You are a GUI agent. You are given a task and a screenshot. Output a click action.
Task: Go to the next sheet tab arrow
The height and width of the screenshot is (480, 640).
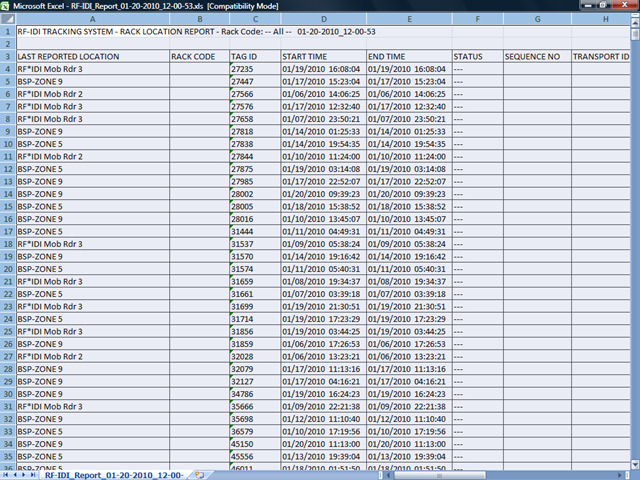[24, 475]
